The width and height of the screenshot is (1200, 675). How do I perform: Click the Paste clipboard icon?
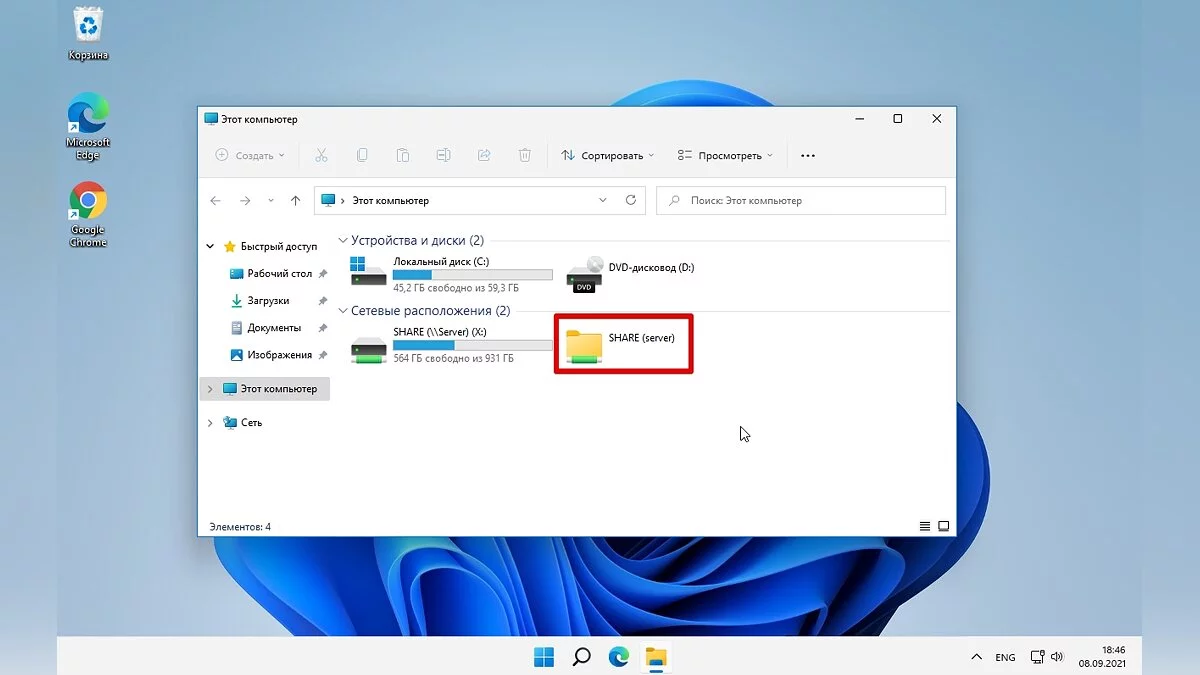[x=402, y=155]
